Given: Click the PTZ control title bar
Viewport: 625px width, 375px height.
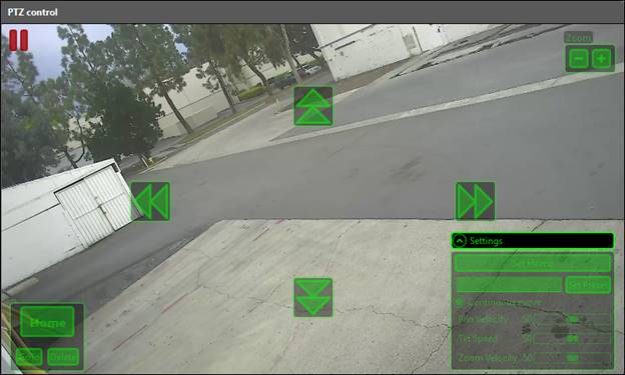Looking at the screenshot, I should [x=312, y=12].
